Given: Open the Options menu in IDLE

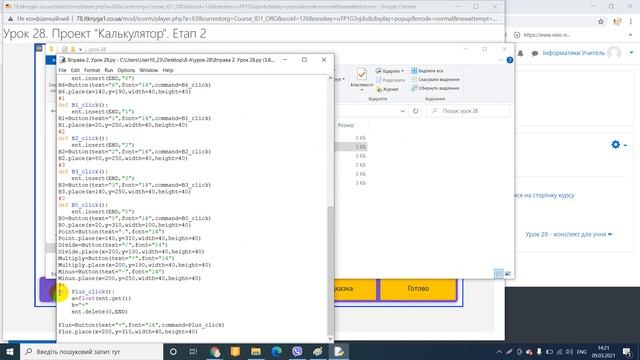Looking at the screenshot, I should 126,70.
